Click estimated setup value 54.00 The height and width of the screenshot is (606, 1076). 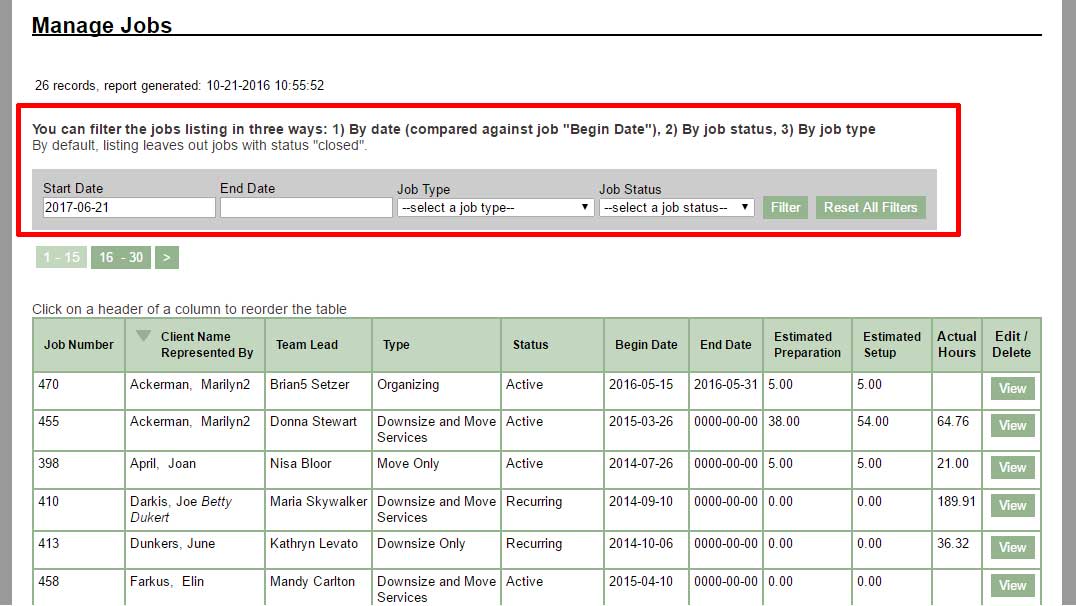[x=873, y=421]
